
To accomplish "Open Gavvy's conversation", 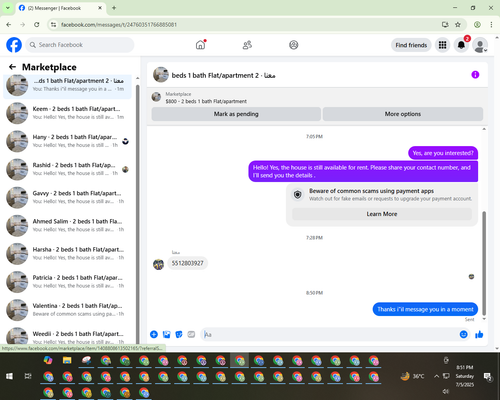I will 68,197.
